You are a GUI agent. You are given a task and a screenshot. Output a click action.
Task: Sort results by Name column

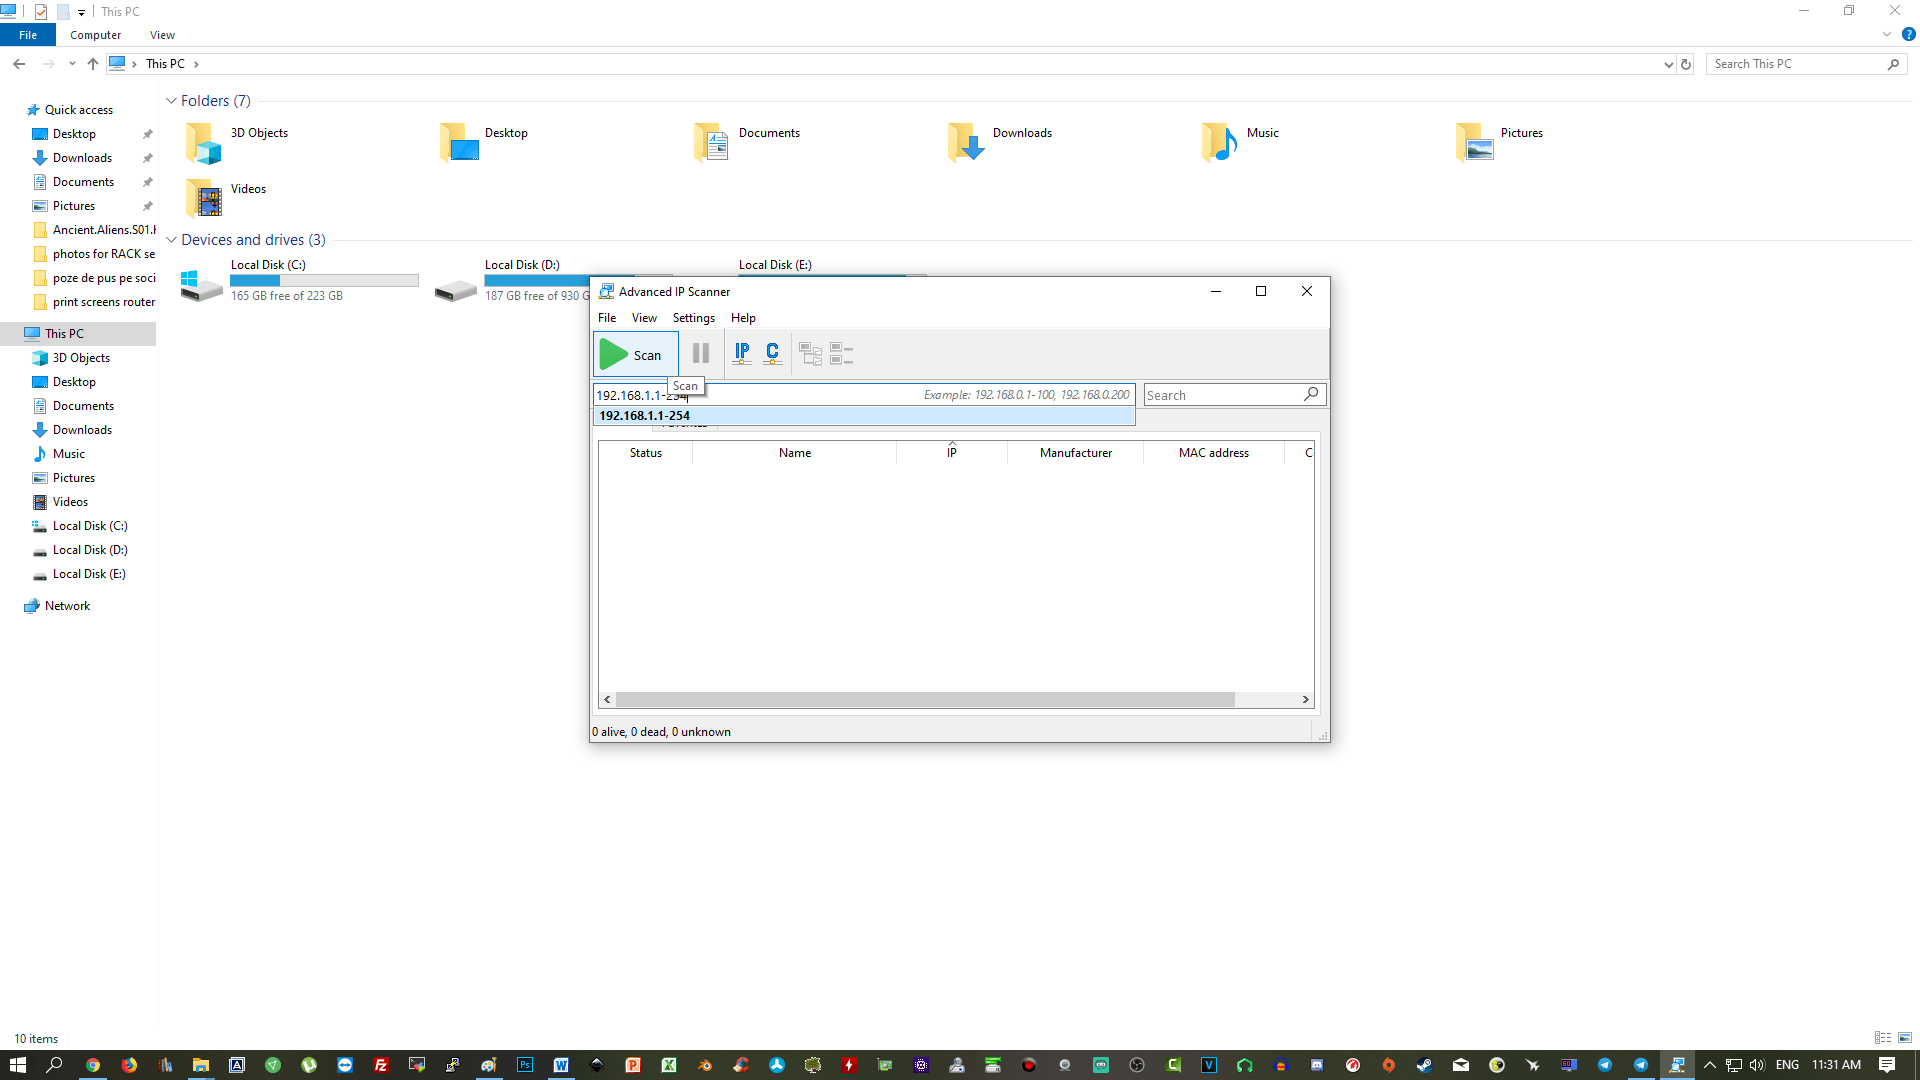[x=795, y=453]
